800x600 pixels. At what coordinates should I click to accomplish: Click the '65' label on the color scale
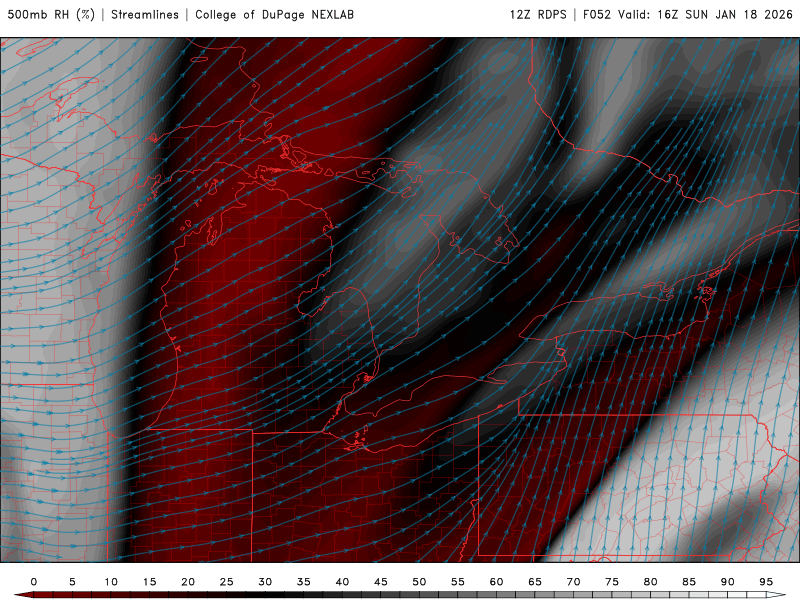[535, 582]
